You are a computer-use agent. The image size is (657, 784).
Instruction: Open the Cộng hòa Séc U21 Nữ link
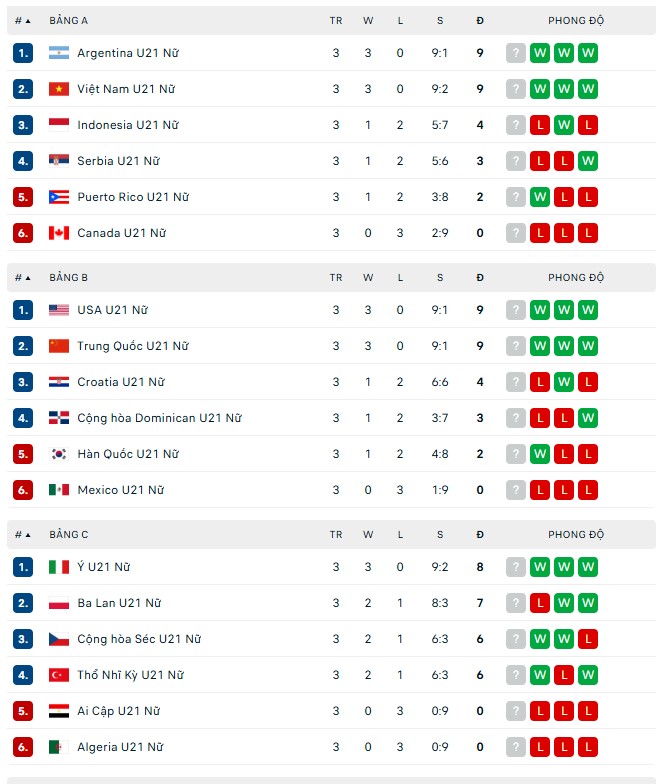(x=139, y=639)
